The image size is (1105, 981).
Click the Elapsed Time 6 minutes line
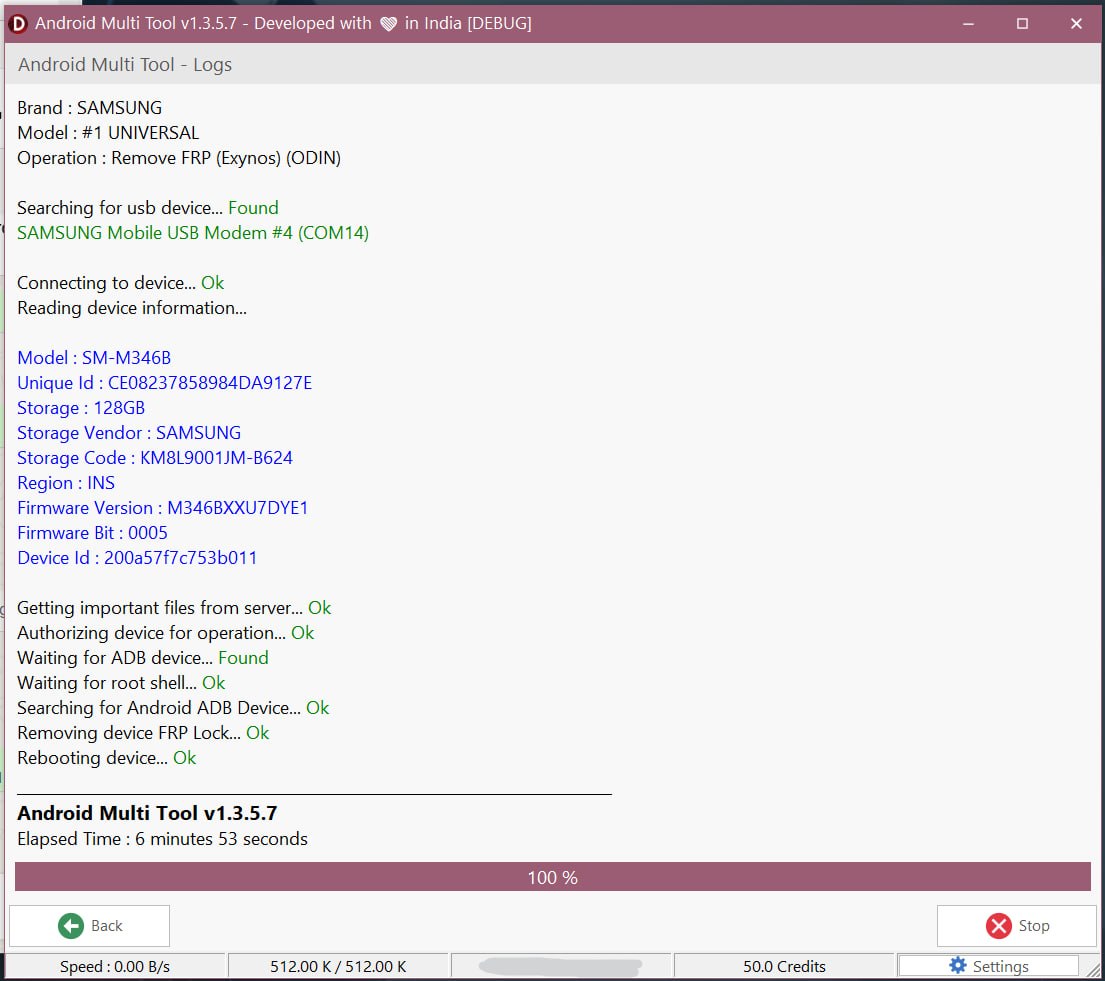coord(163,839)
